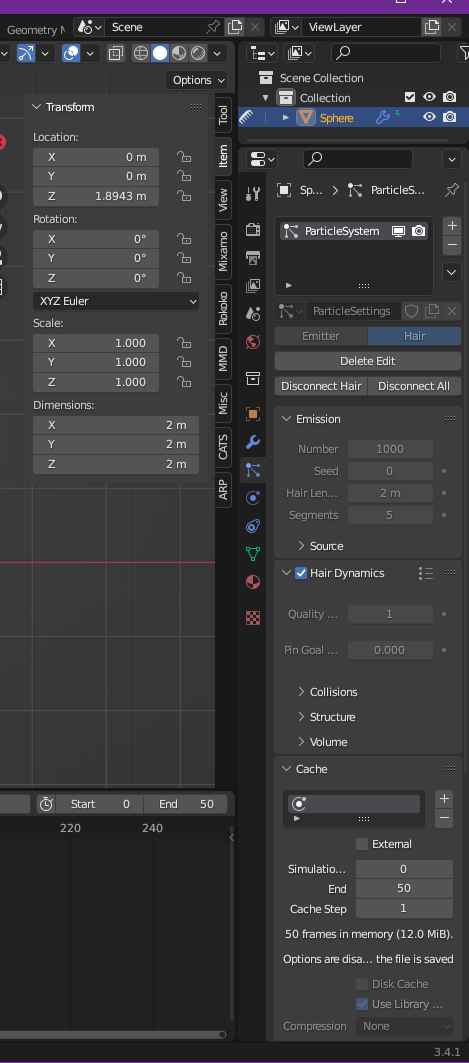The width and height of the screenshot is (469, 1063).
Task: Add a new cache entry
Action: point(444,799)
